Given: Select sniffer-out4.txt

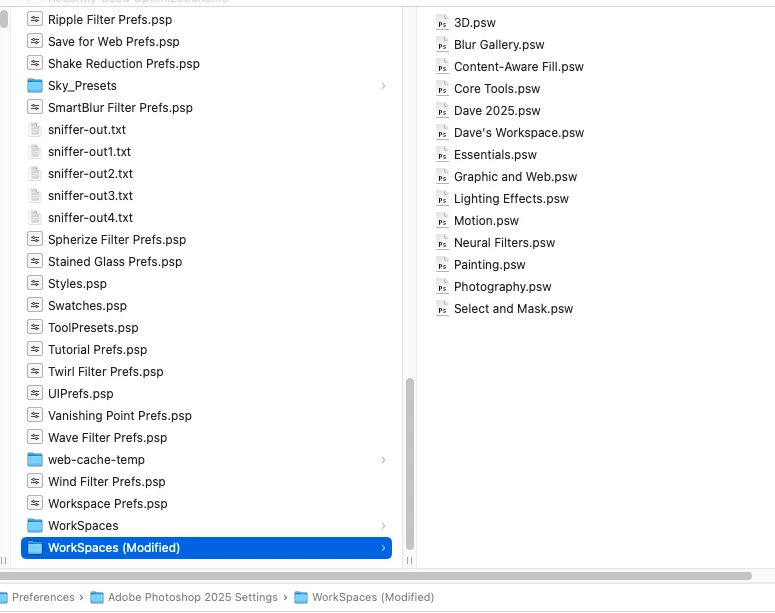Looking at the screenshot, I should pos(90,218).
